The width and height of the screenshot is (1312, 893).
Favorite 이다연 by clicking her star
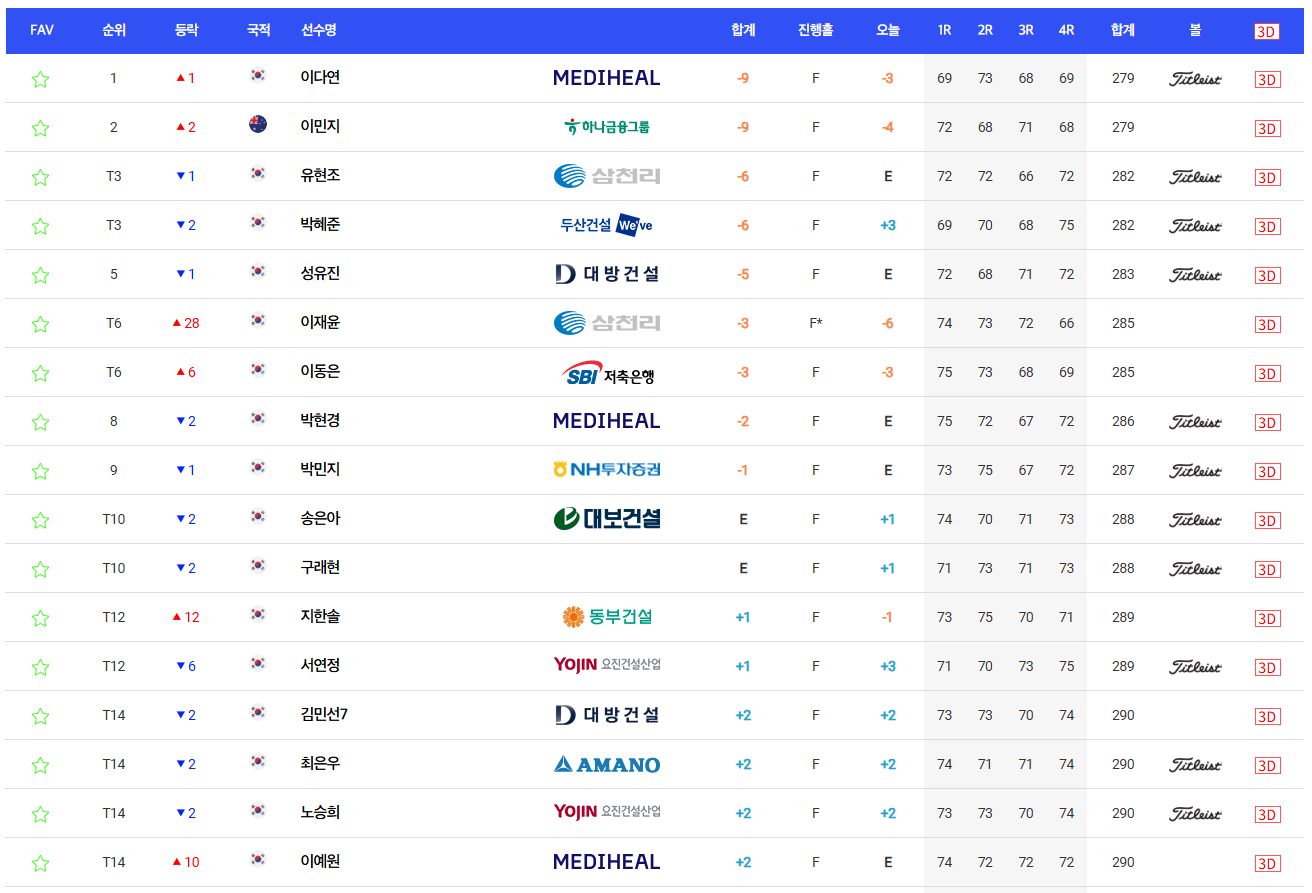41,78
